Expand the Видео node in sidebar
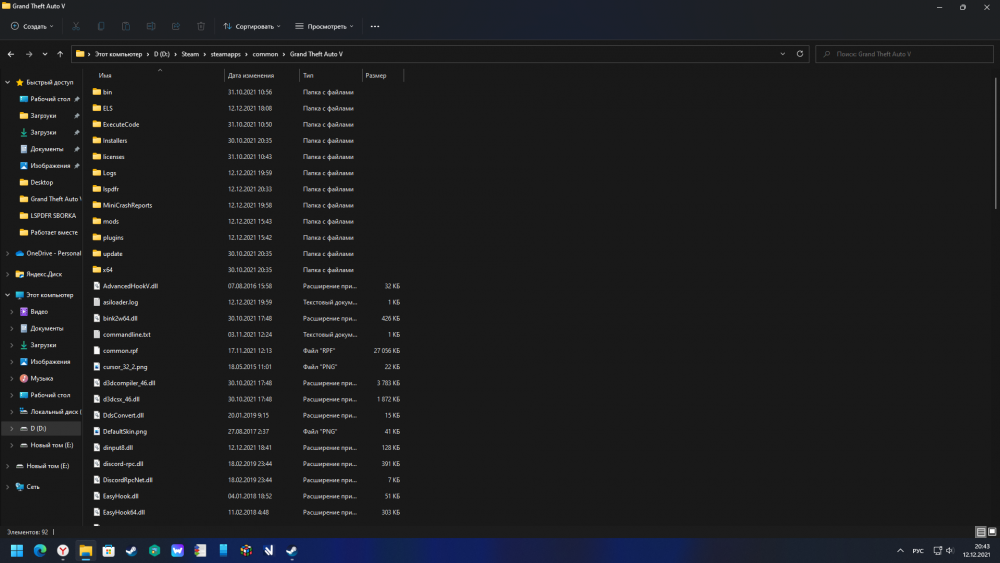Viewport: 1000px width, 563px height. pyautogui.click(x=11, y=312)
